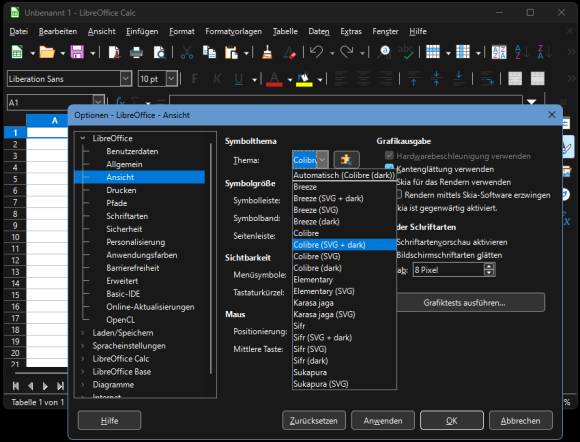
Task: Click the Undo arrow icon
Action: pyautogui.click(x=317, y=52)
